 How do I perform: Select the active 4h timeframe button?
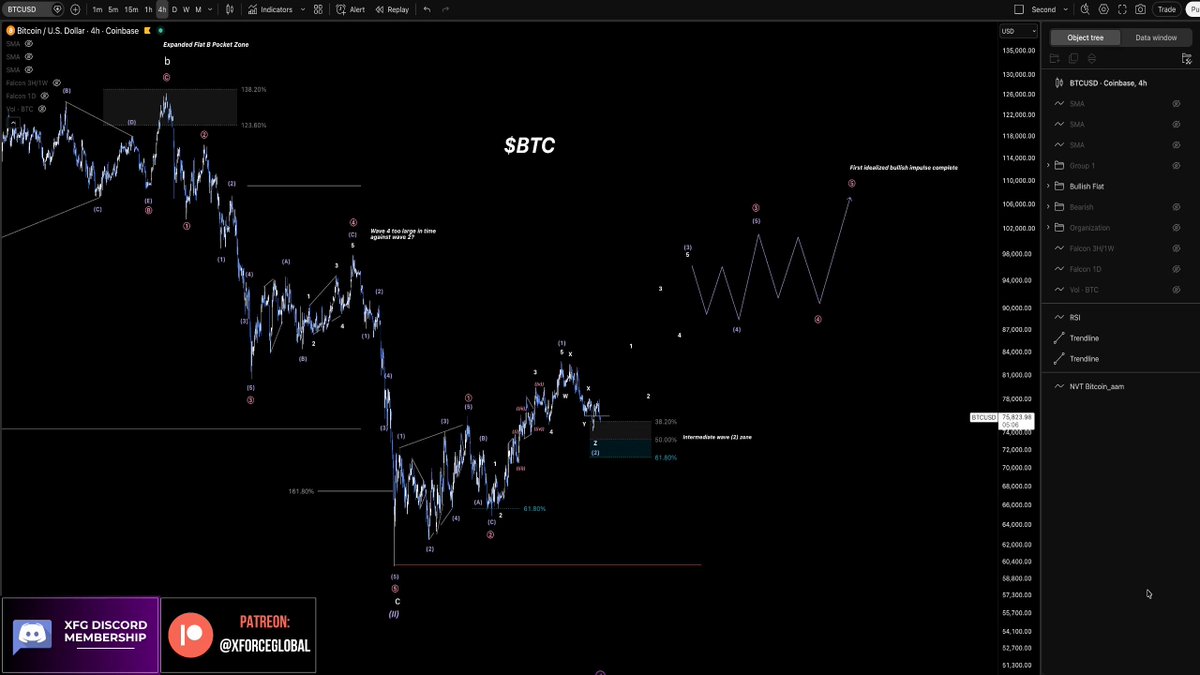tap(162, 9)
